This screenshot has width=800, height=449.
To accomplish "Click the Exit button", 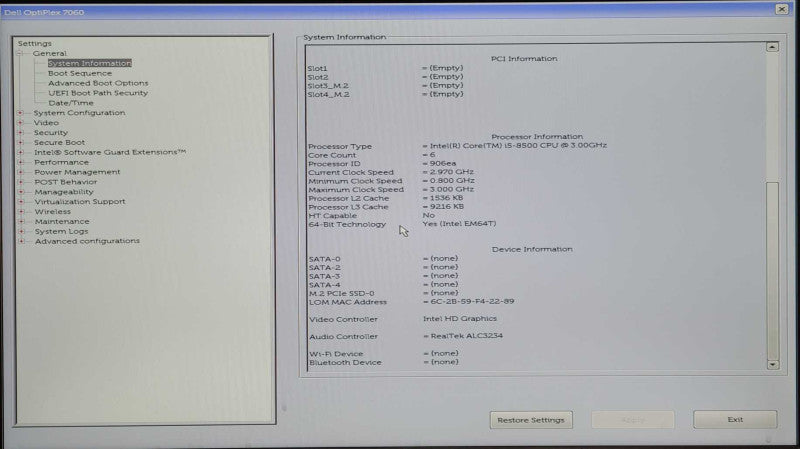I will [735, 419].
